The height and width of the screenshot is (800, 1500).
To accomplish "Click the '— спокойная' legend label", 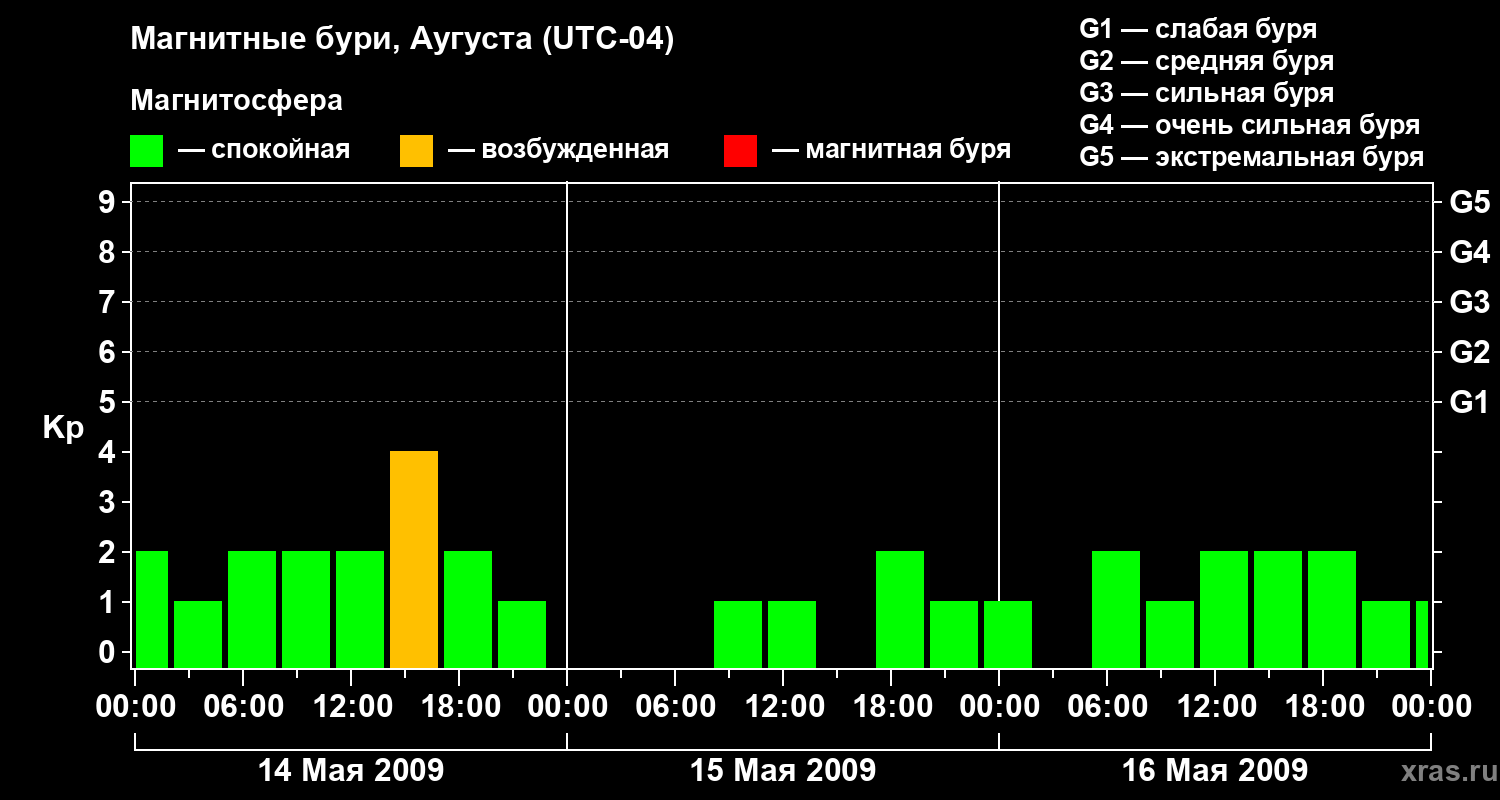I will 264,150.
